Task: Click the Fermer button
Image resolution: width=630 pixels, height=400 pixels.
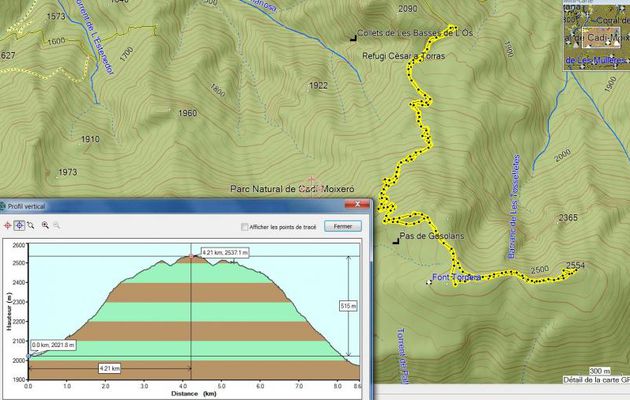Action: pyautogui.click(x=343, y=227)
